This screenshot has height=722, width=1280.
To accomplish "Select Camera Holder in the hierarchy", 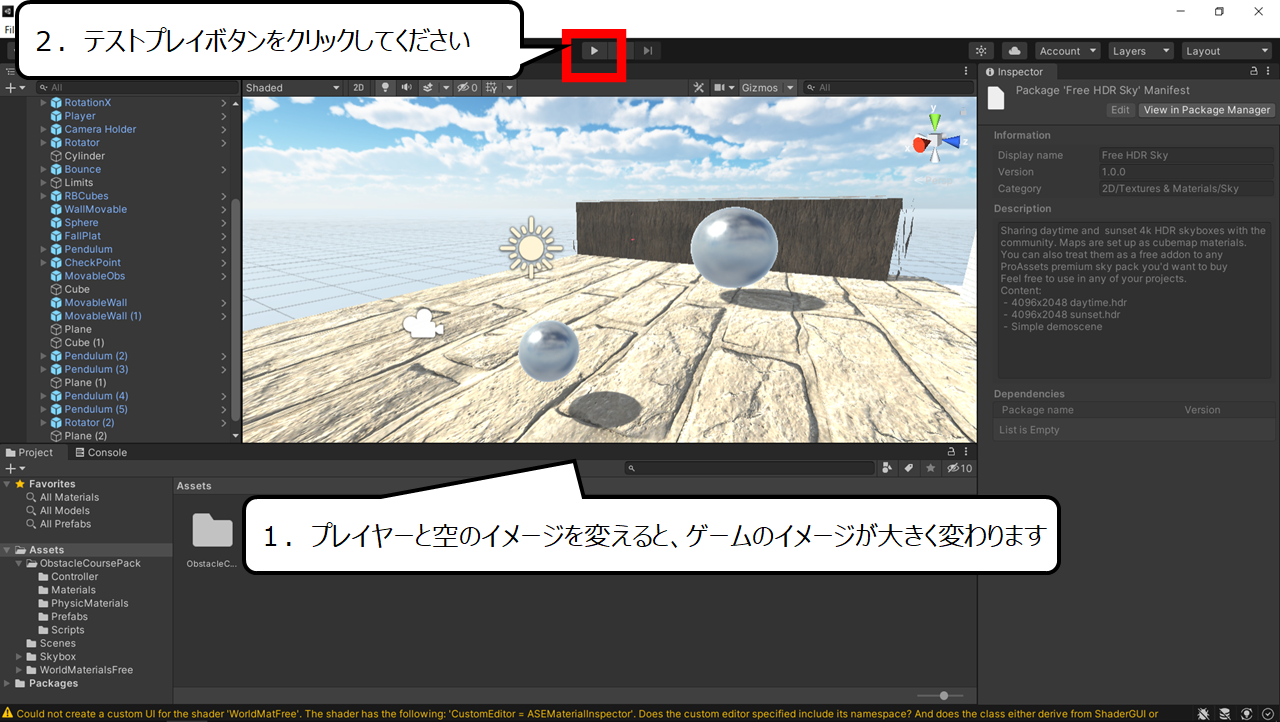I will 100,129.
